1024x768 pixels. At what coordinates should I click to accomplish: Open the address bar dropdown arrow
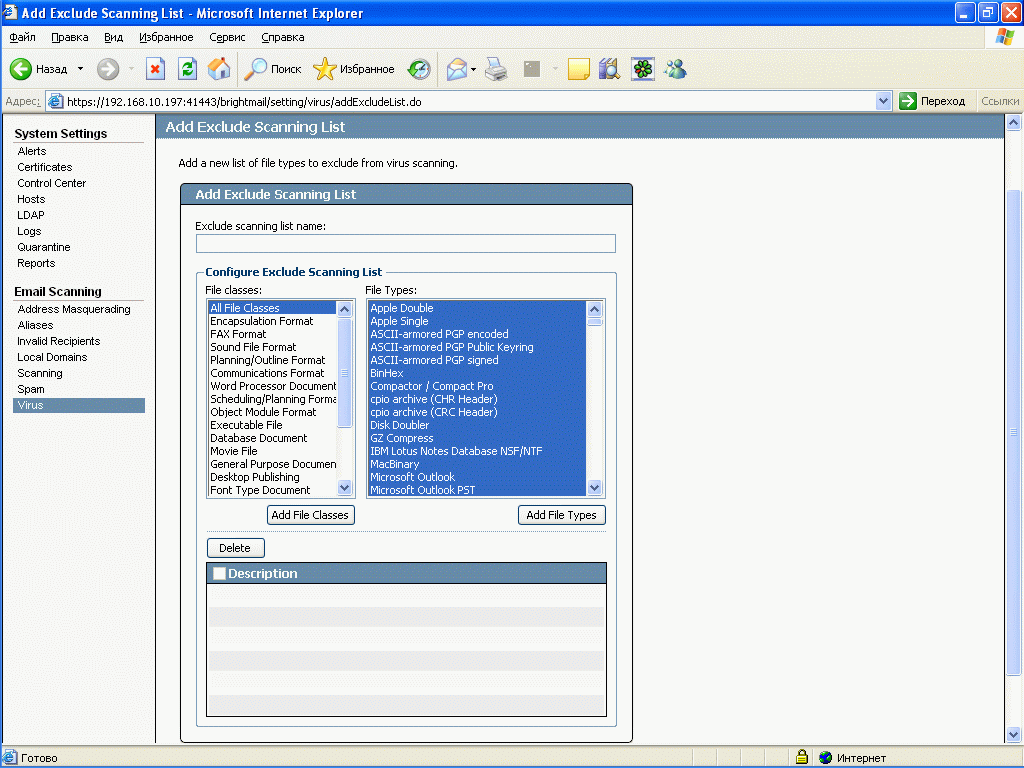pyautogui.click(x=883, y=101)
